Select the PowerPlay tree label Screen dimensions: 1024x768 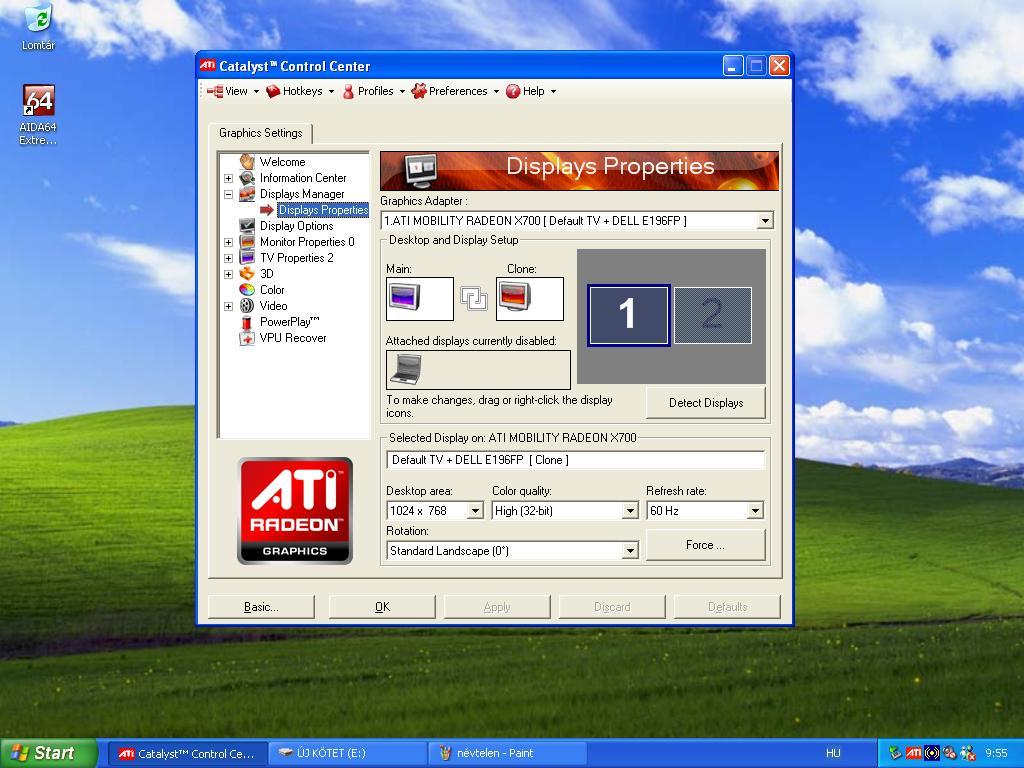(289, 322)
